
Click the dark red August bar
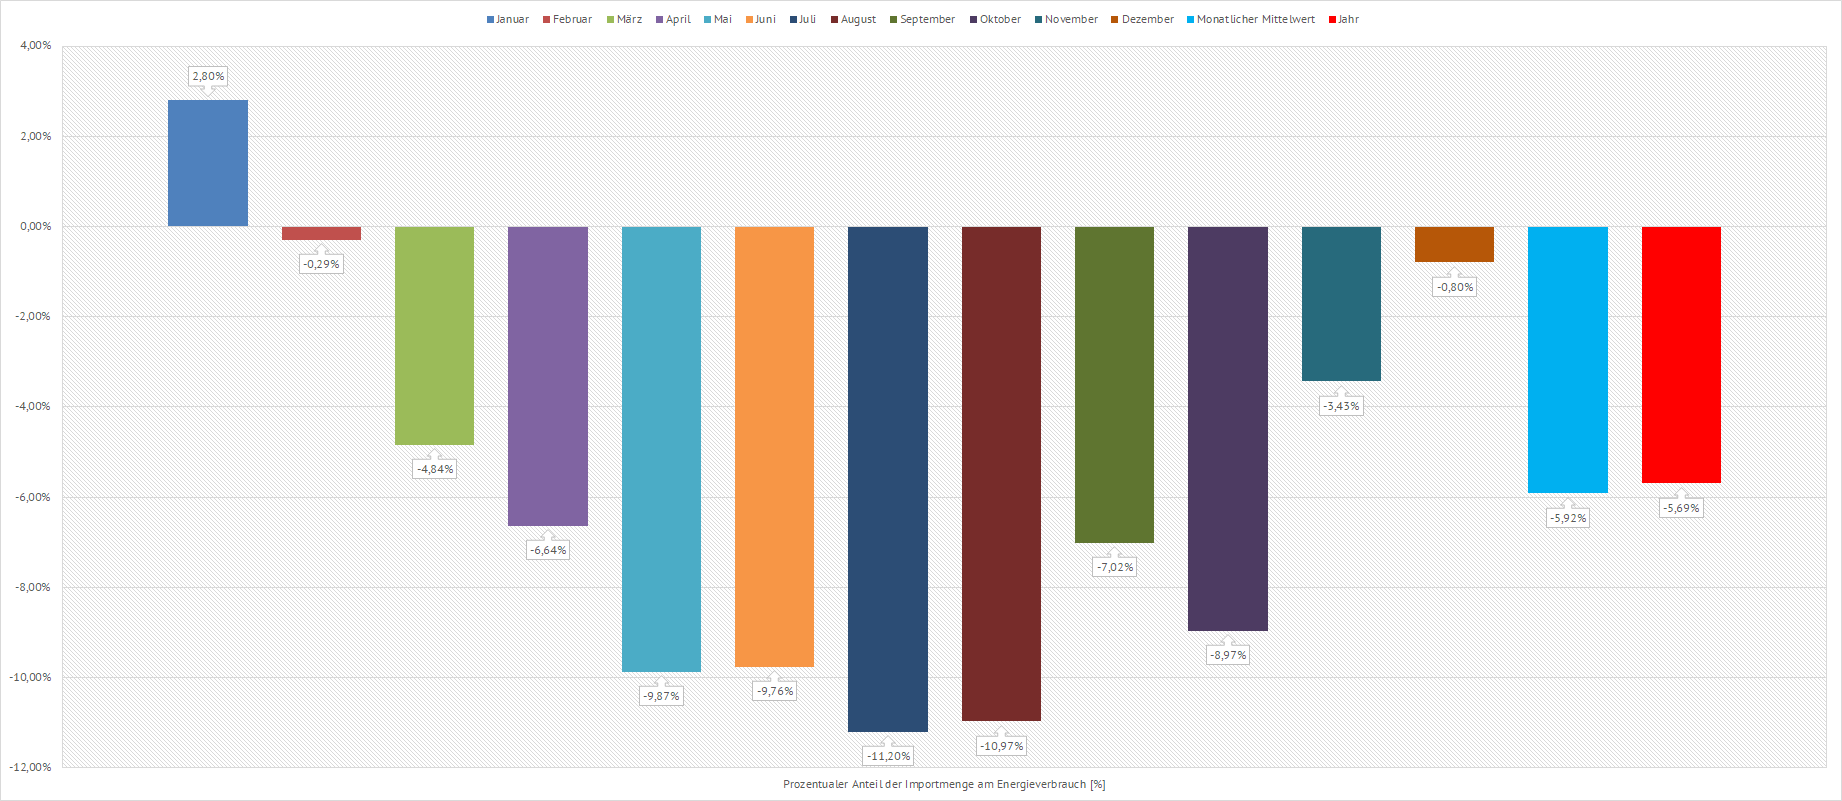click(1001, 473)
